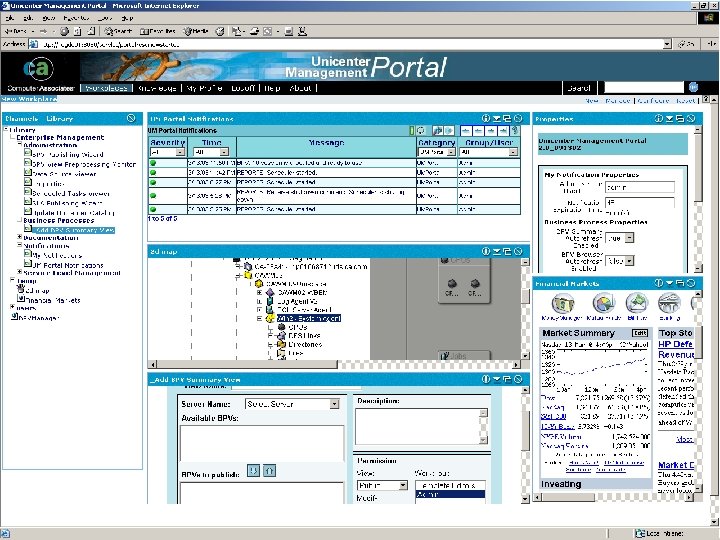Click 2D map horizontal scrollbar
The height and width of the screenshot is (540, 720).
[334, 364]
